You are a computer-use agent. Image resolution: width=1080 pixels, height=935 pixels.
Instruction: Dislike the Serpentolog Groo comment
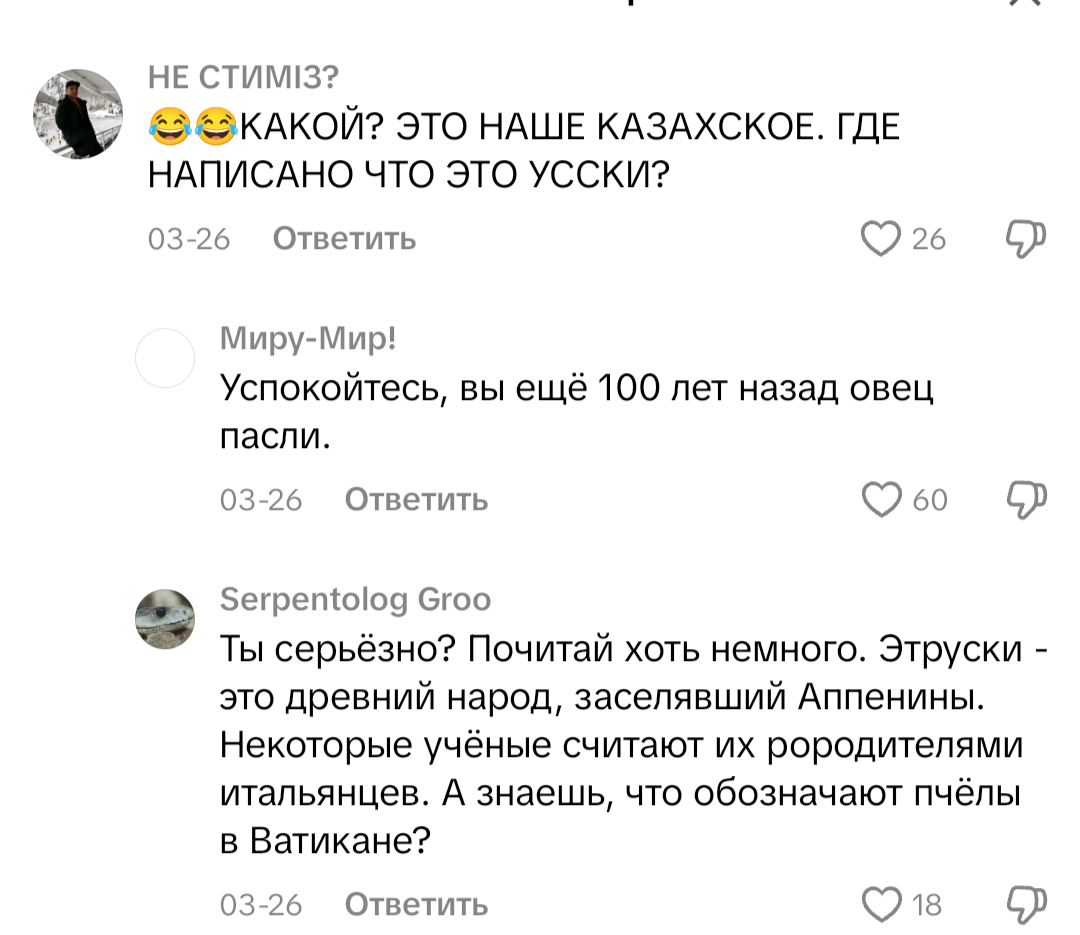(1025, 904)
